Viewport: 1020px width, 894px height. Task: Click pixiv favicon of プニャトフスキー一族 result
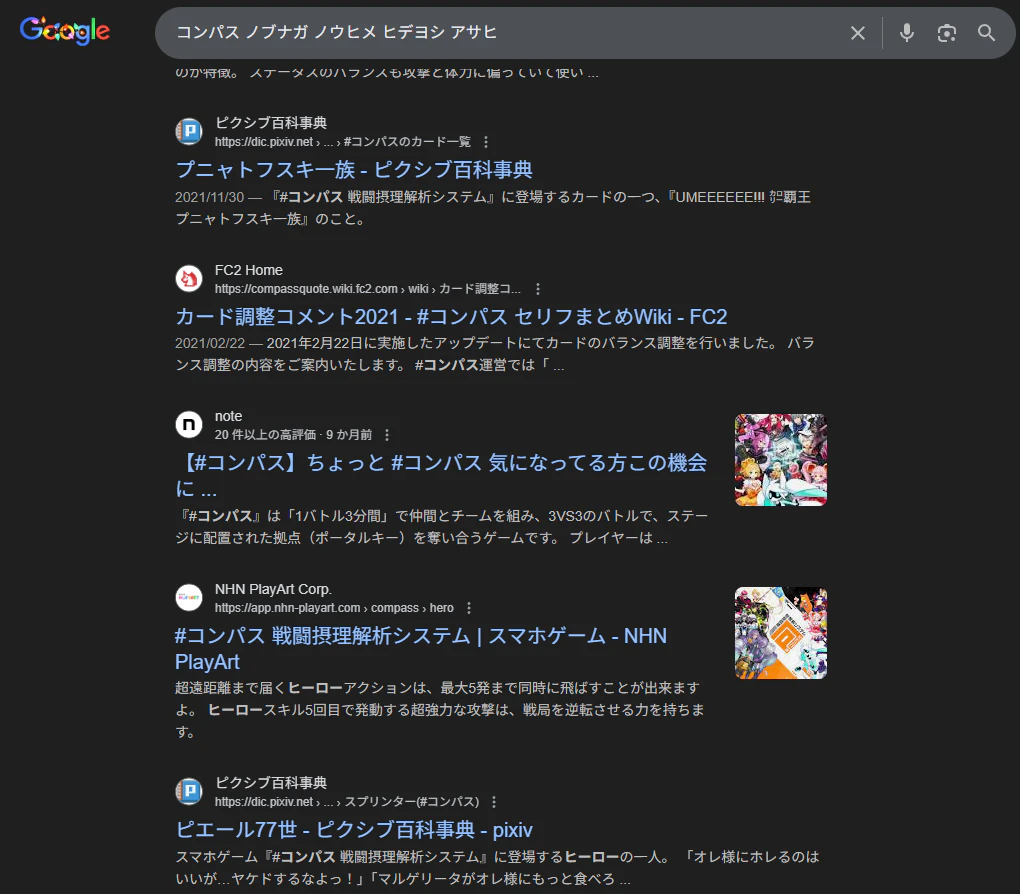click(x=189, y=131)
